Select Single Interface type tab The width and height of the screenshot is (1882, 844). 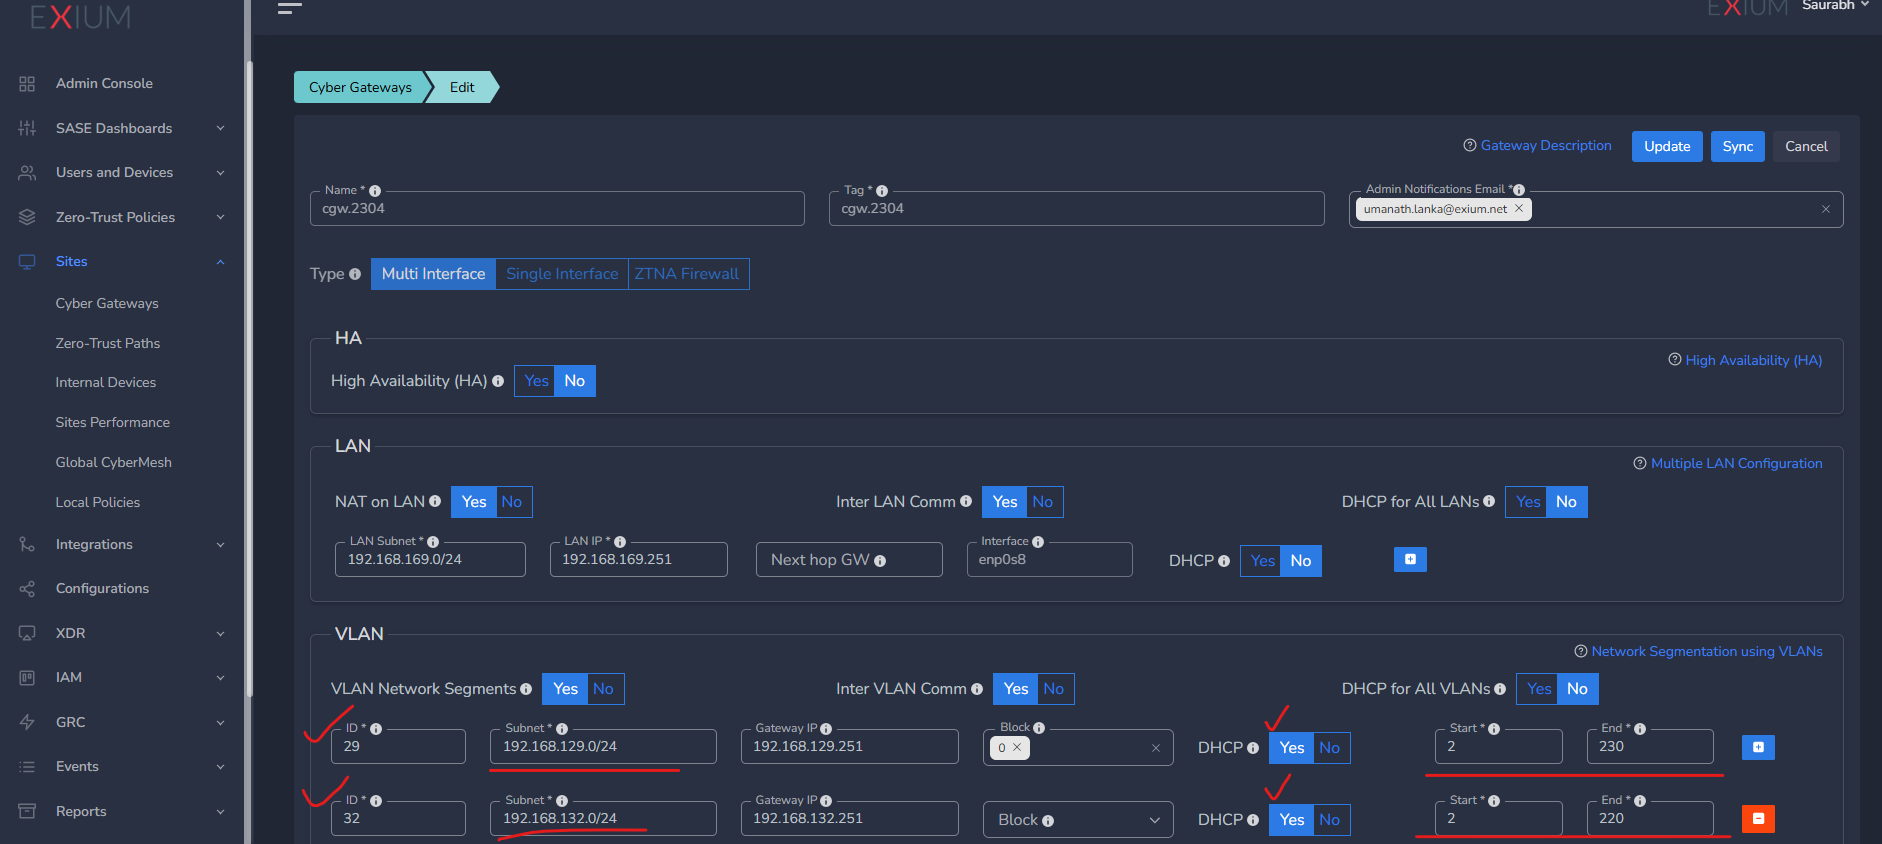point(562,274)
